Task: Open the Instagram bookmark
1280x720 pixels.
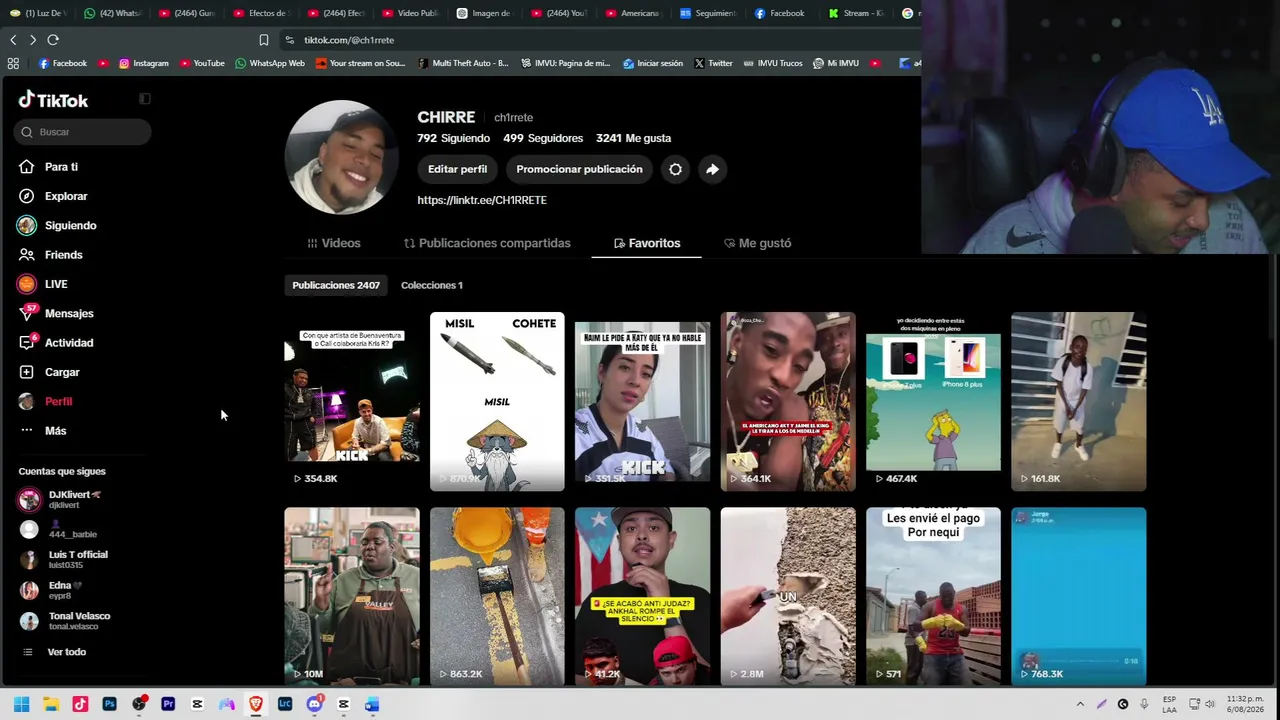Action: 143,63
